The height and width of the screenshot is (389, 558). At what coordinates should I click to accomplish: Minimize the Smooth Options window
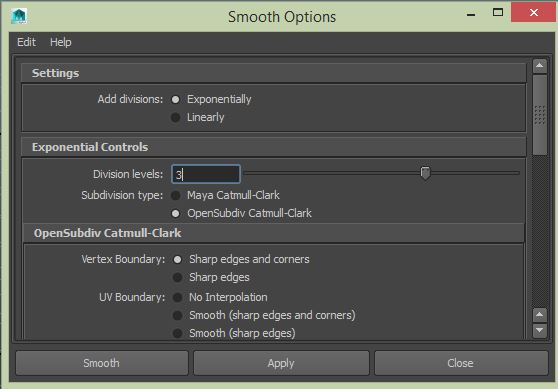pyautogui.click(x=471, y=14)
